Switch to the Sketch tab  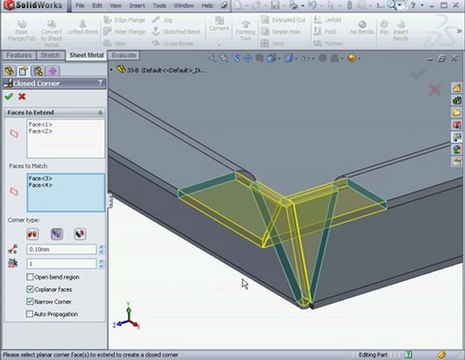50,55
